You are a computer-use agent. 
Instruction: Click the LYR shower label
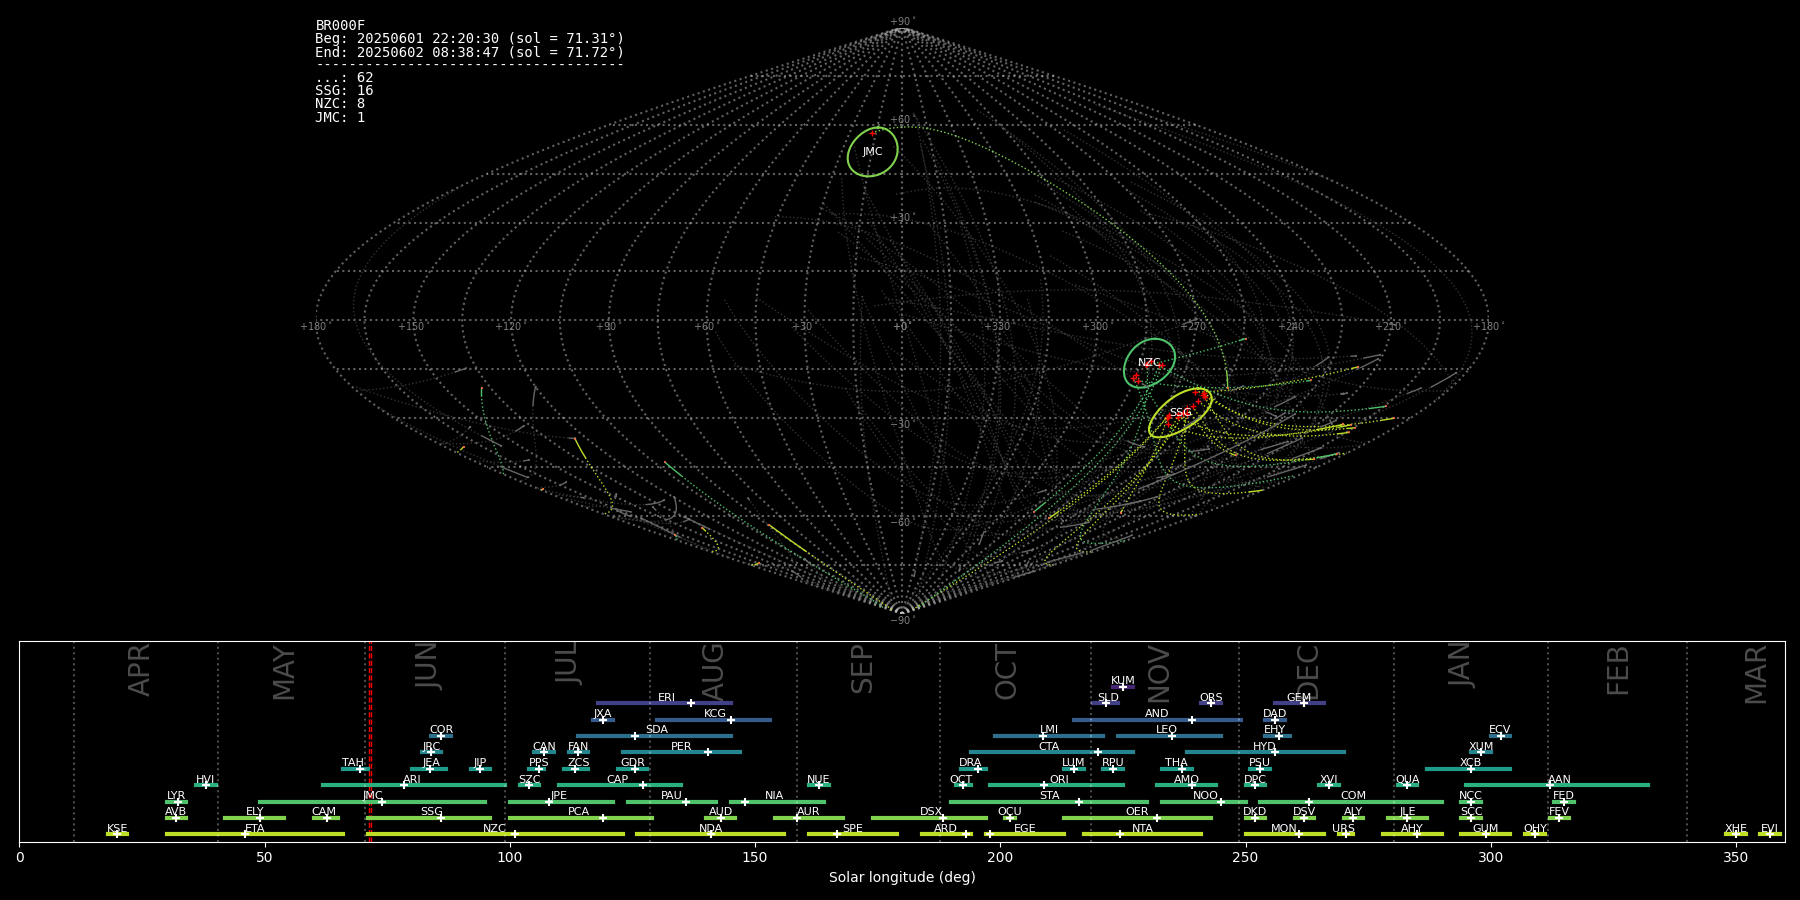pyautogui.click(x=176, y=796)
